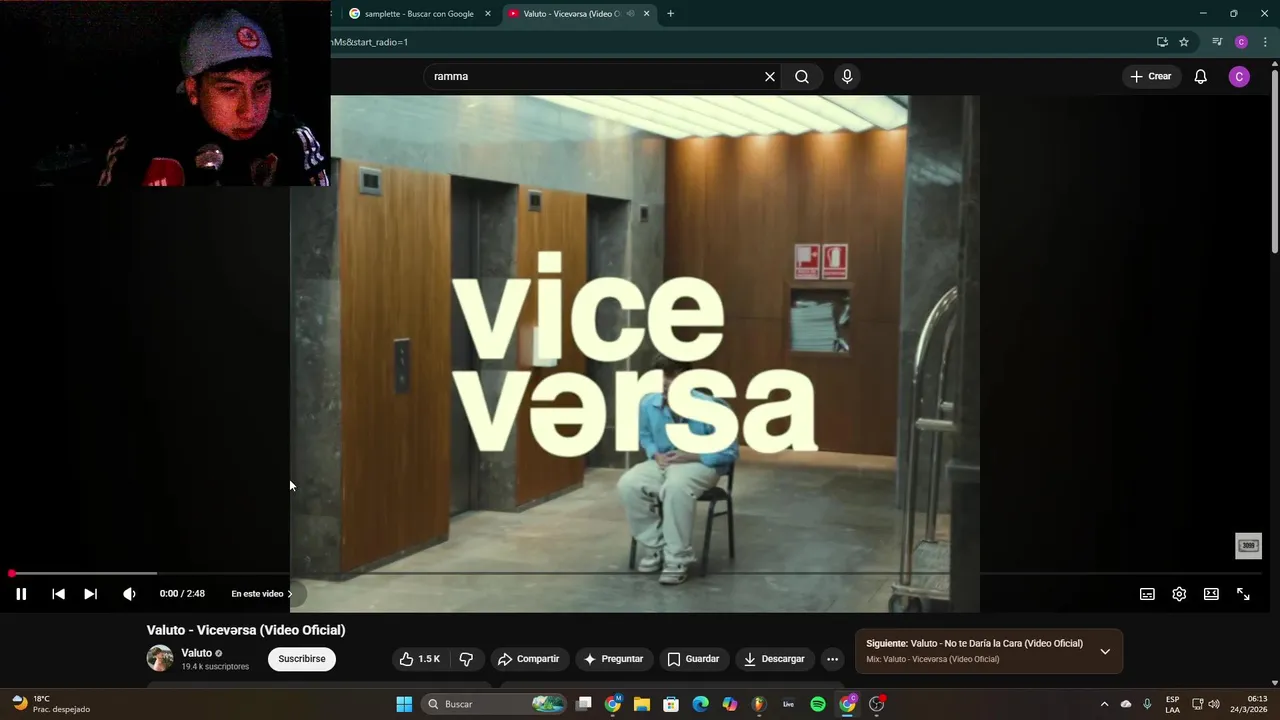Viewport: 1280px width, 720px height.
Task: Open the more actions ellipsis menu
Action: click(832, 659)
